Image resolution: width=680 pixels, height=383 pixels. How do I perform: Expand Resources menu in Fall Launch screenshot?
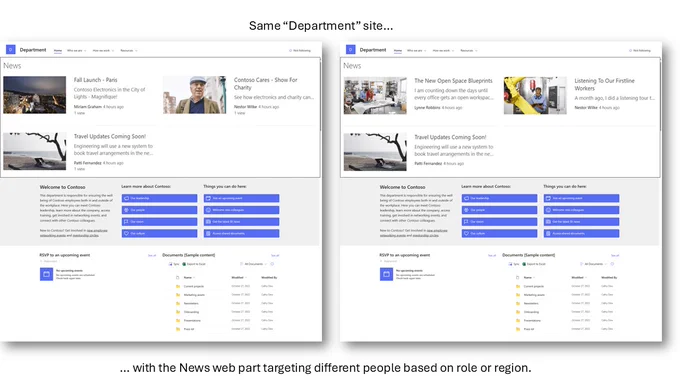pos(129,50)
